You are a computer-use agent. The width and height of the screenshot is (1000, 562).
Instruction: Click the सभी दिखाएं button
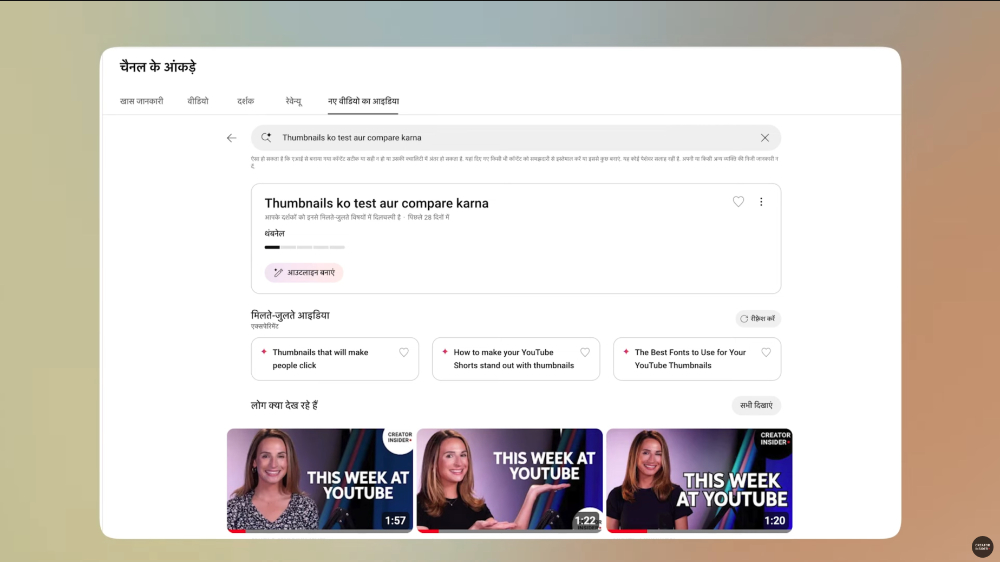756,405
